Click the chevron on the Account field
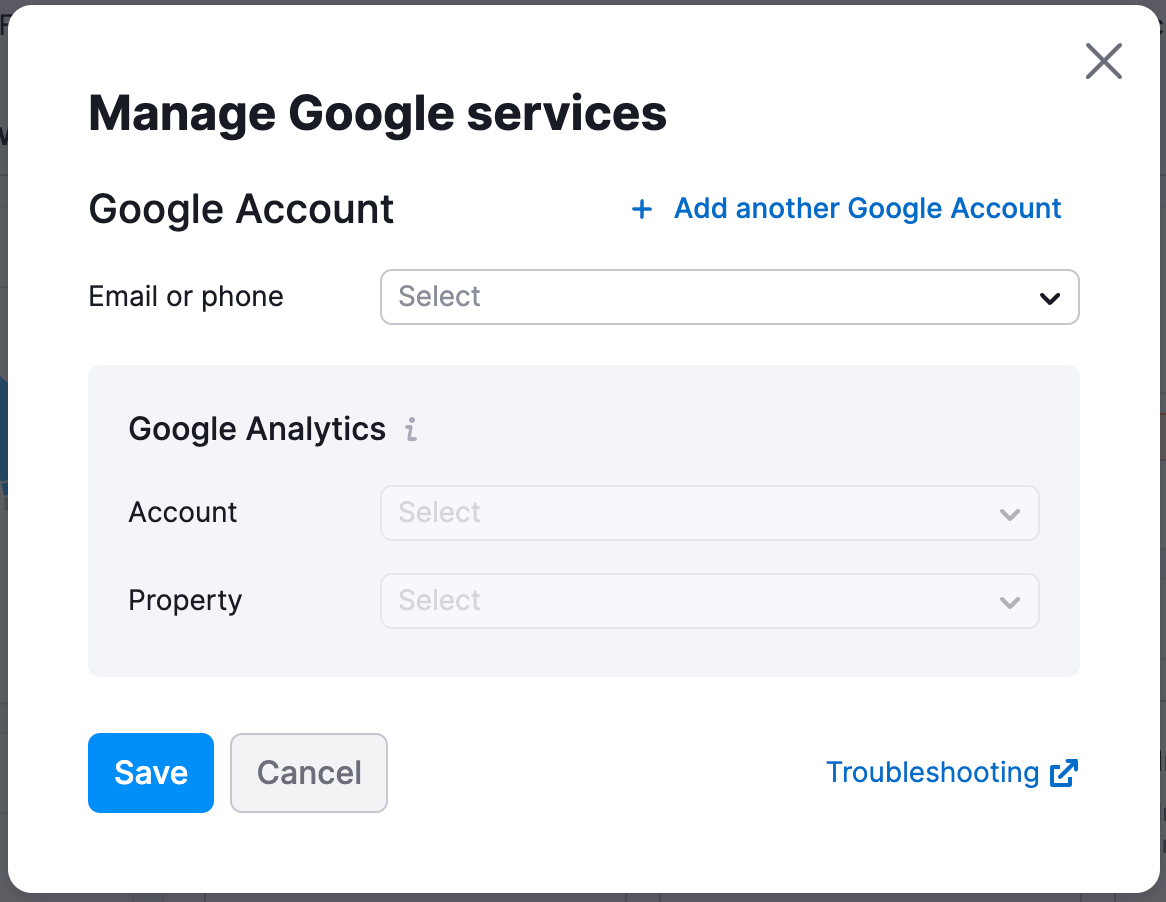The height and width of the screenshot is (902, 1166). 1010,513
